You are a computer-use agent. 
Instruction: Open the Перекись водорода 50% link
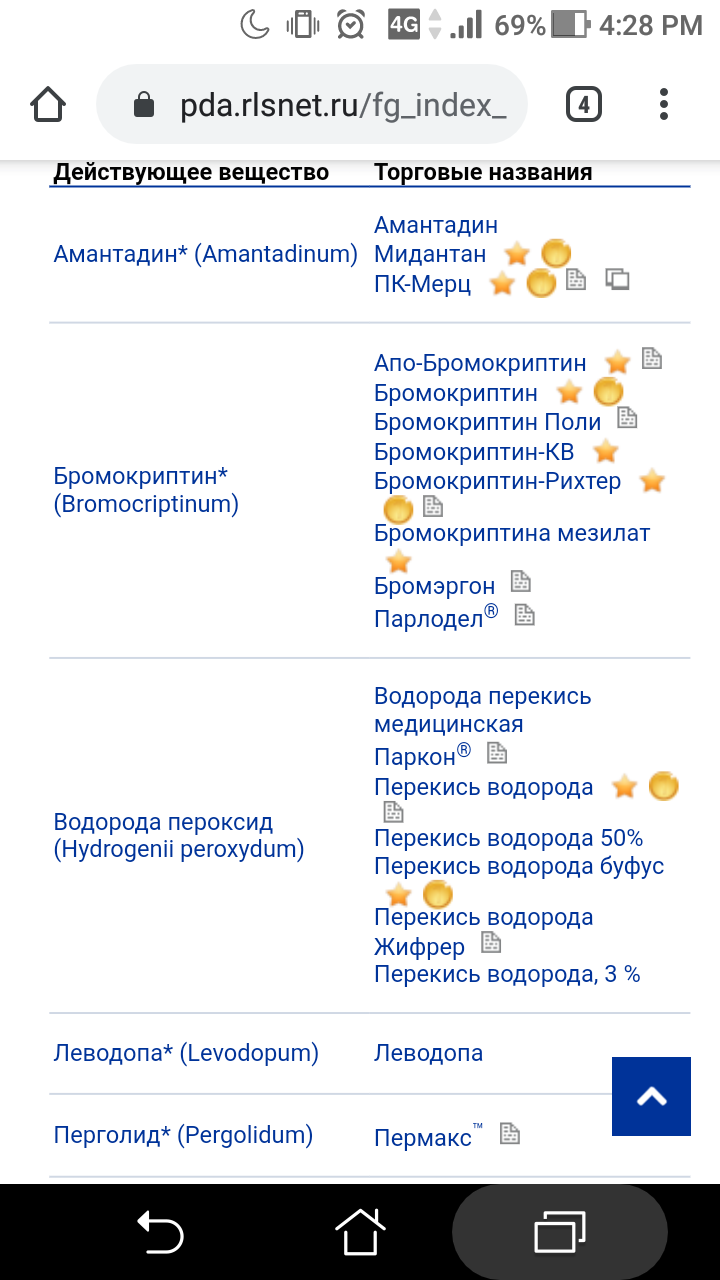(509, 838)
